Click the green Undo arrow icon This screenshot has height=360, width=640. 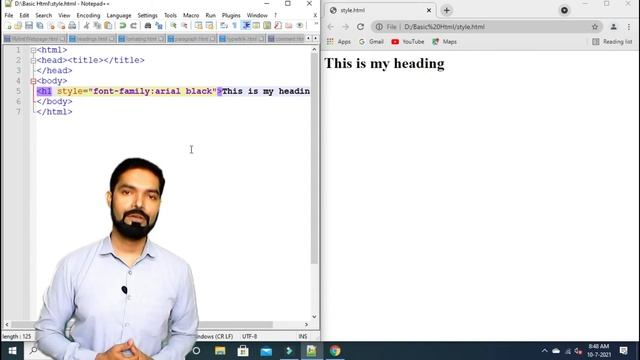[122, 26]
